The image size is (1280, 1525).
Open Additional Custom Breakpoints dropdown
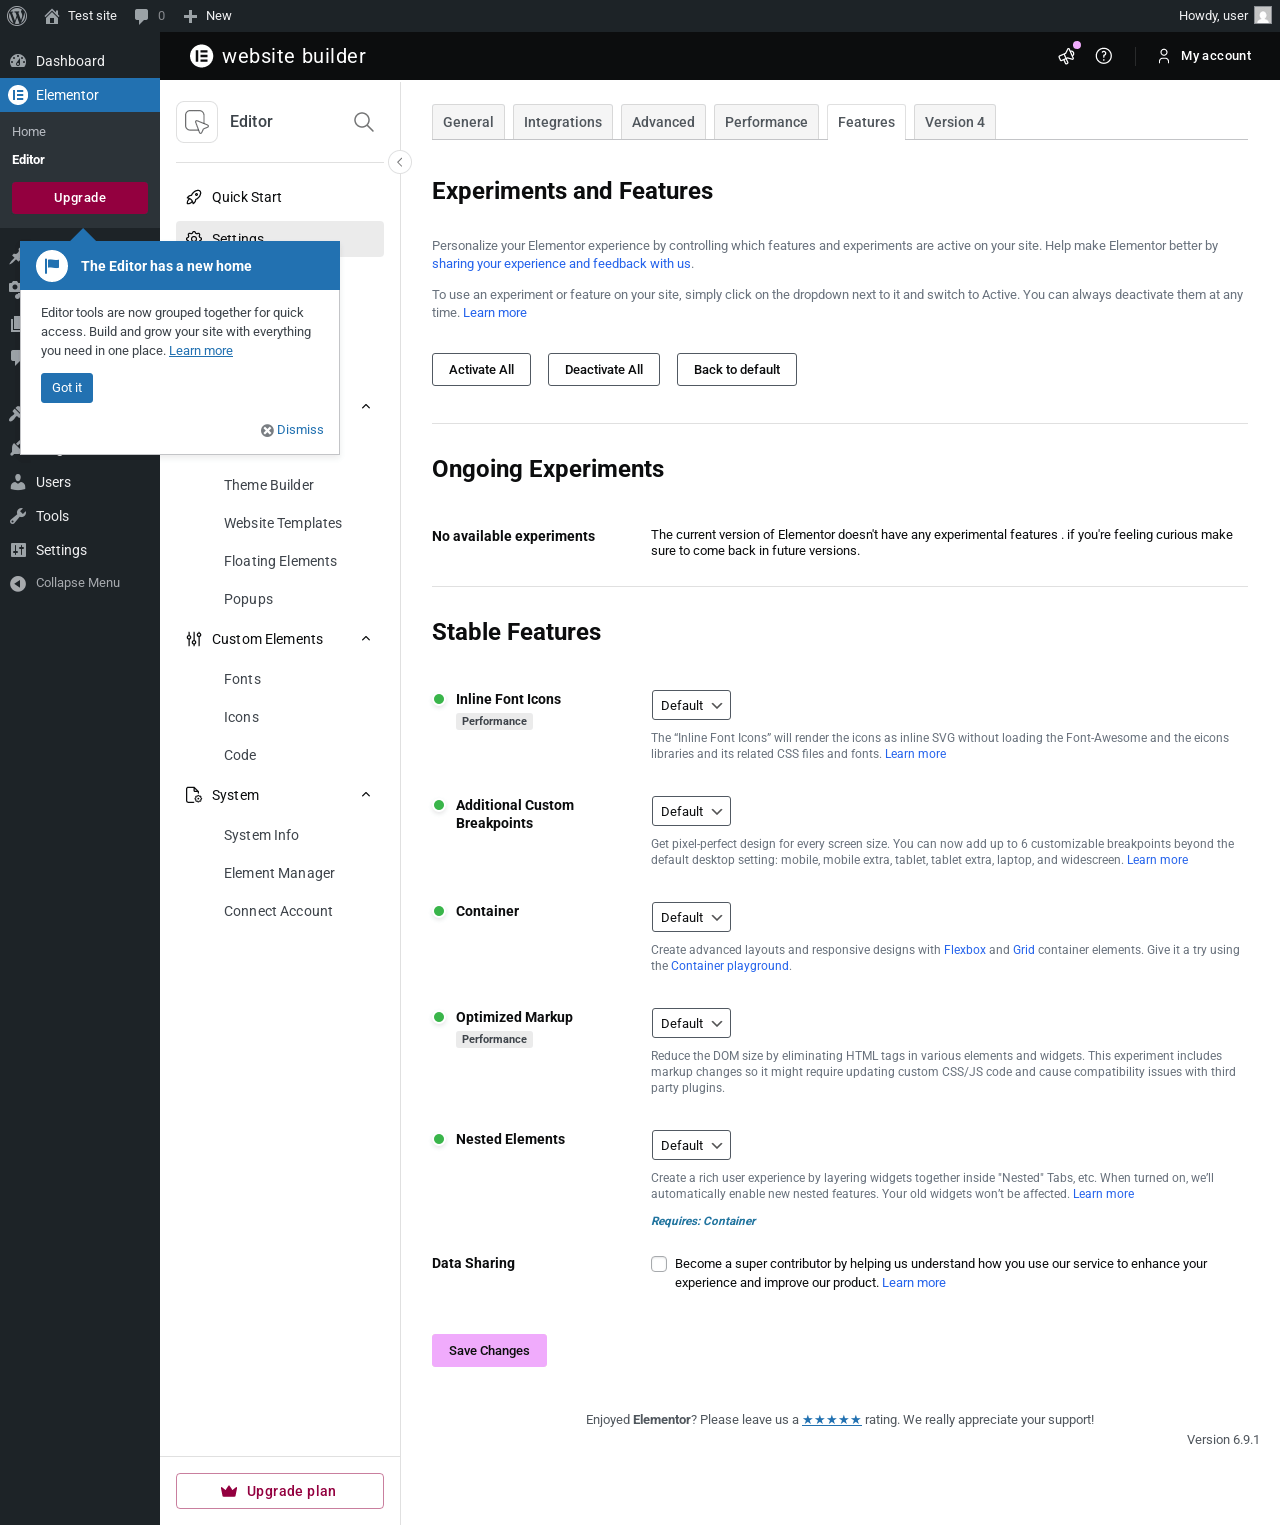point(691,811)
